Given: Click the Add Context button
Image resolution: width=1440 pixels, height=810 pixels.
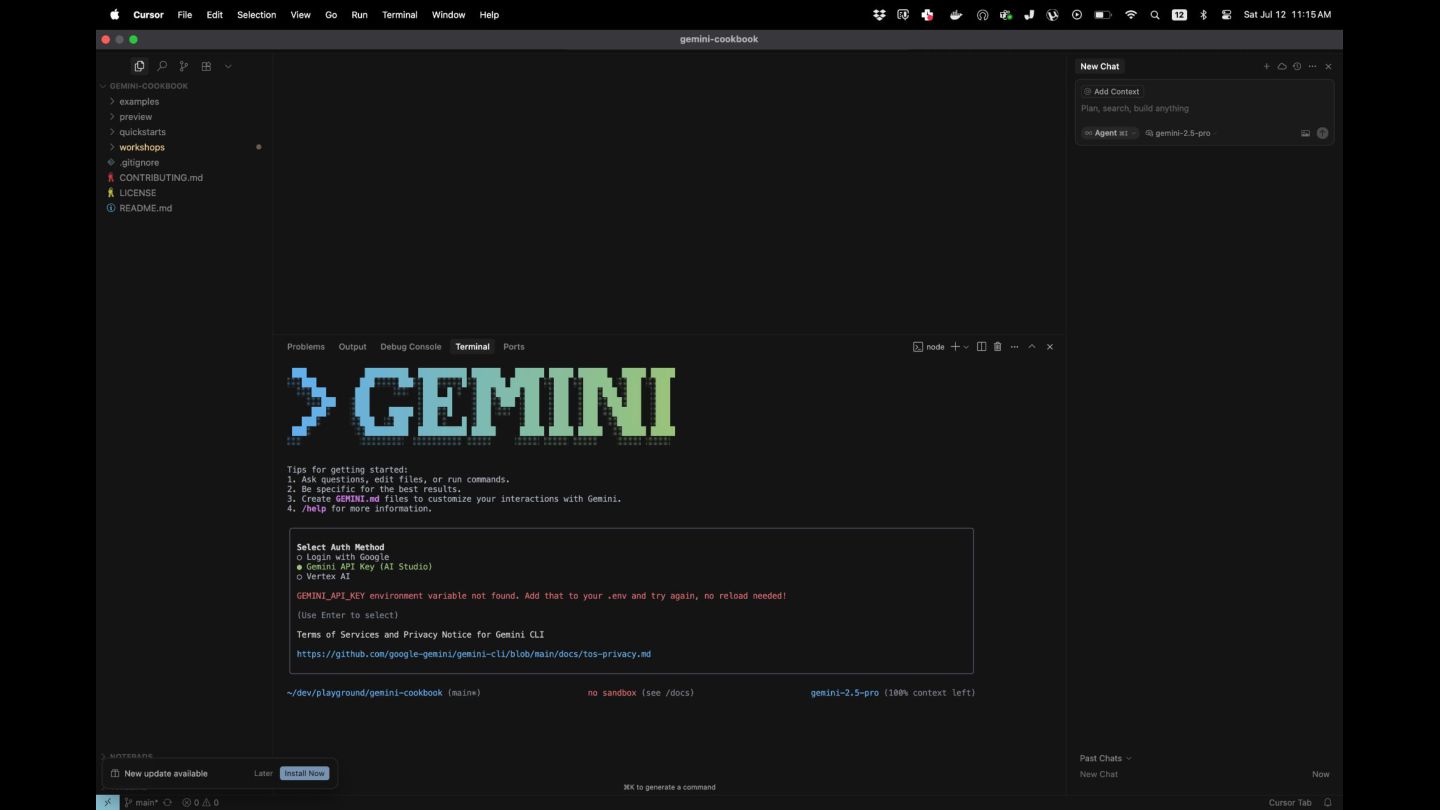Looking at the screenshot, I should click(x=1112, y=91).
